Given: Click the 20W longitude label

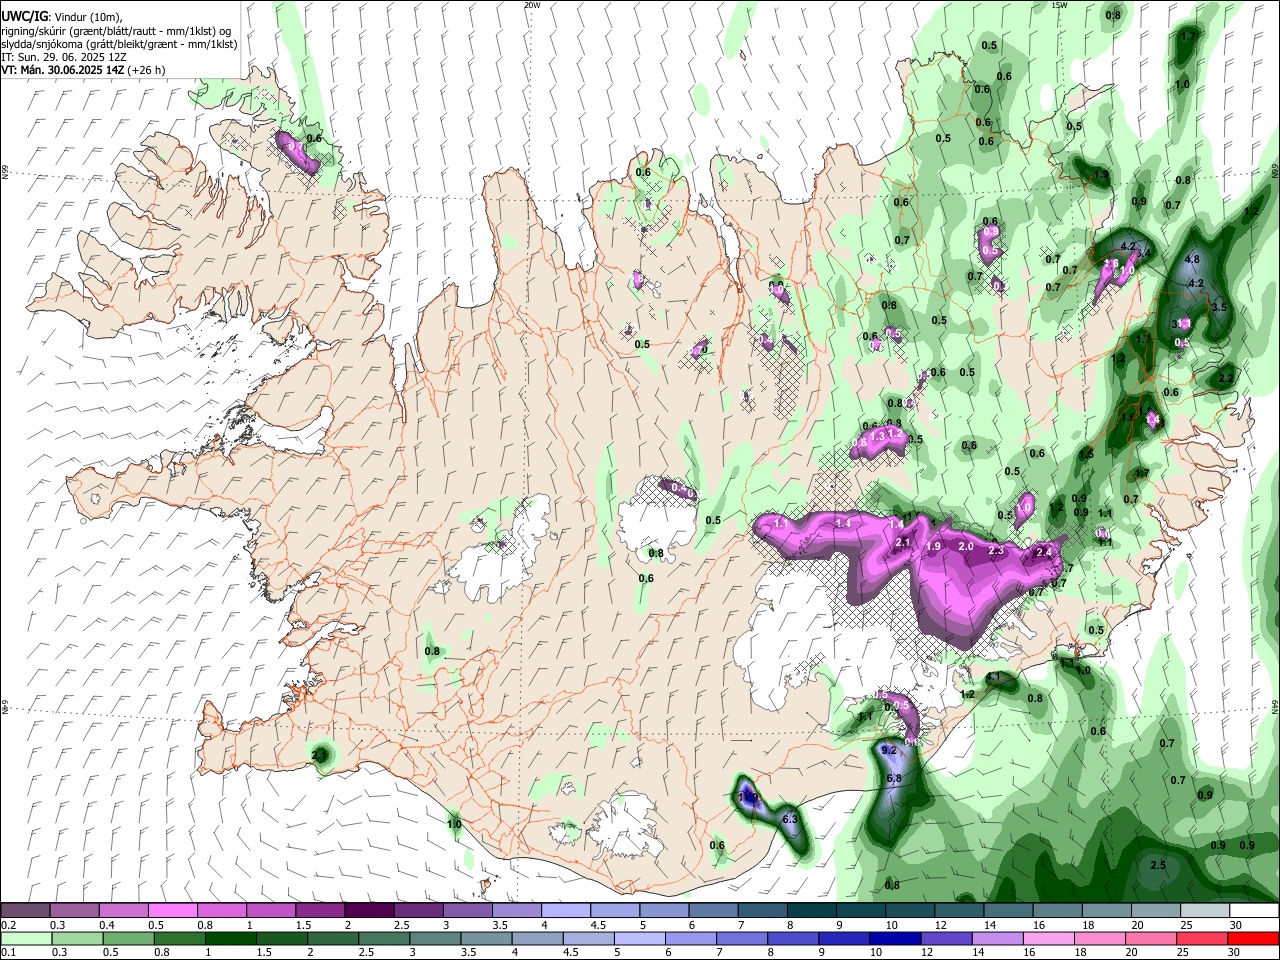Looking at the screenshot, I should click(532, 5).
